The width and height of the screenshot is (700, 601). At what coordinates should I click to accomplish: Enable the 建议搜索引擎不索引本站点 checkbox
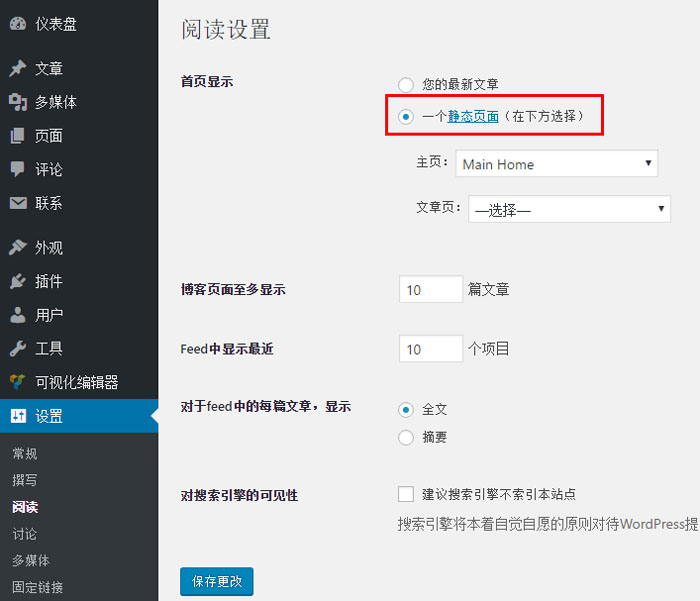[406, 494]
